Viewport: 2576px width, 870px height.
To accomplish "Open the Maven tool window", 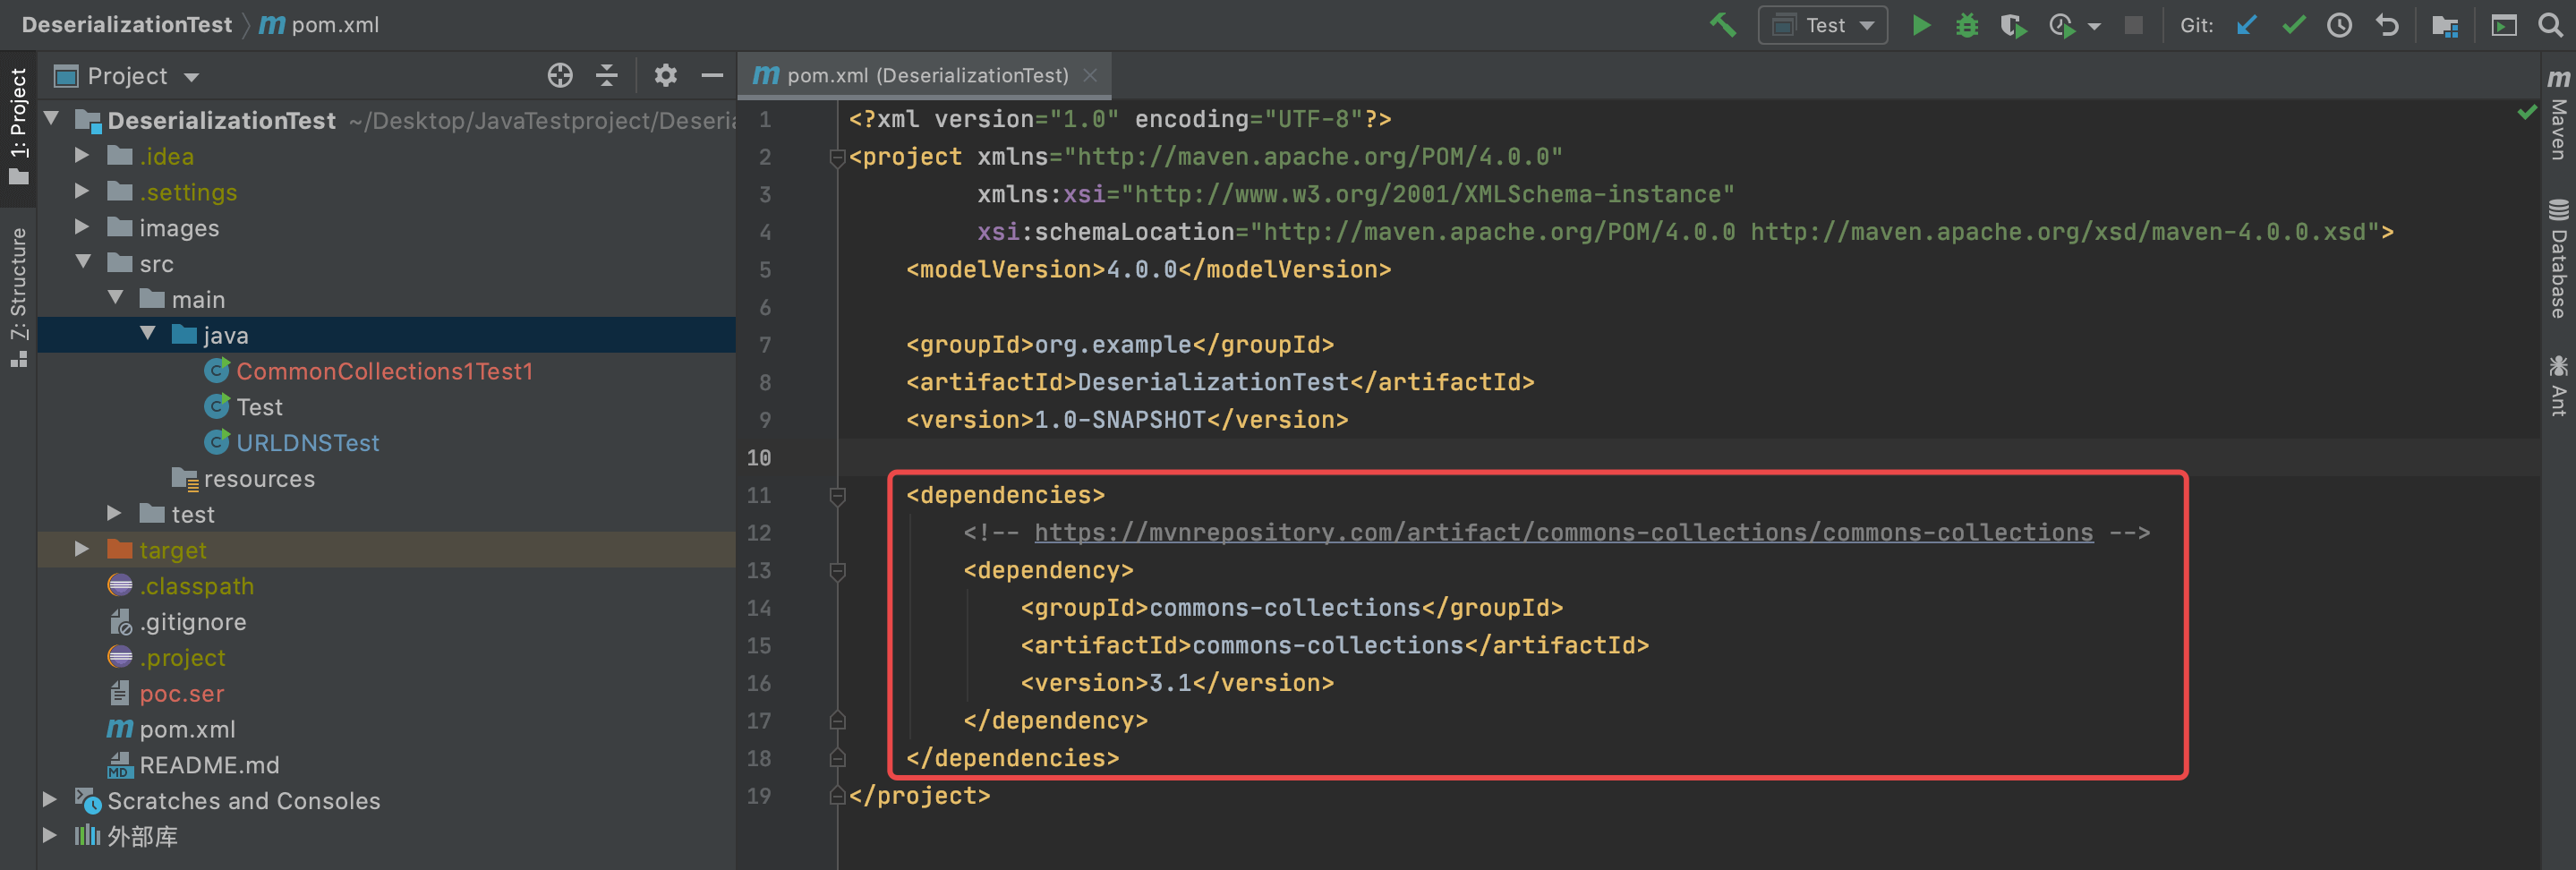I will coord(2559,116).
